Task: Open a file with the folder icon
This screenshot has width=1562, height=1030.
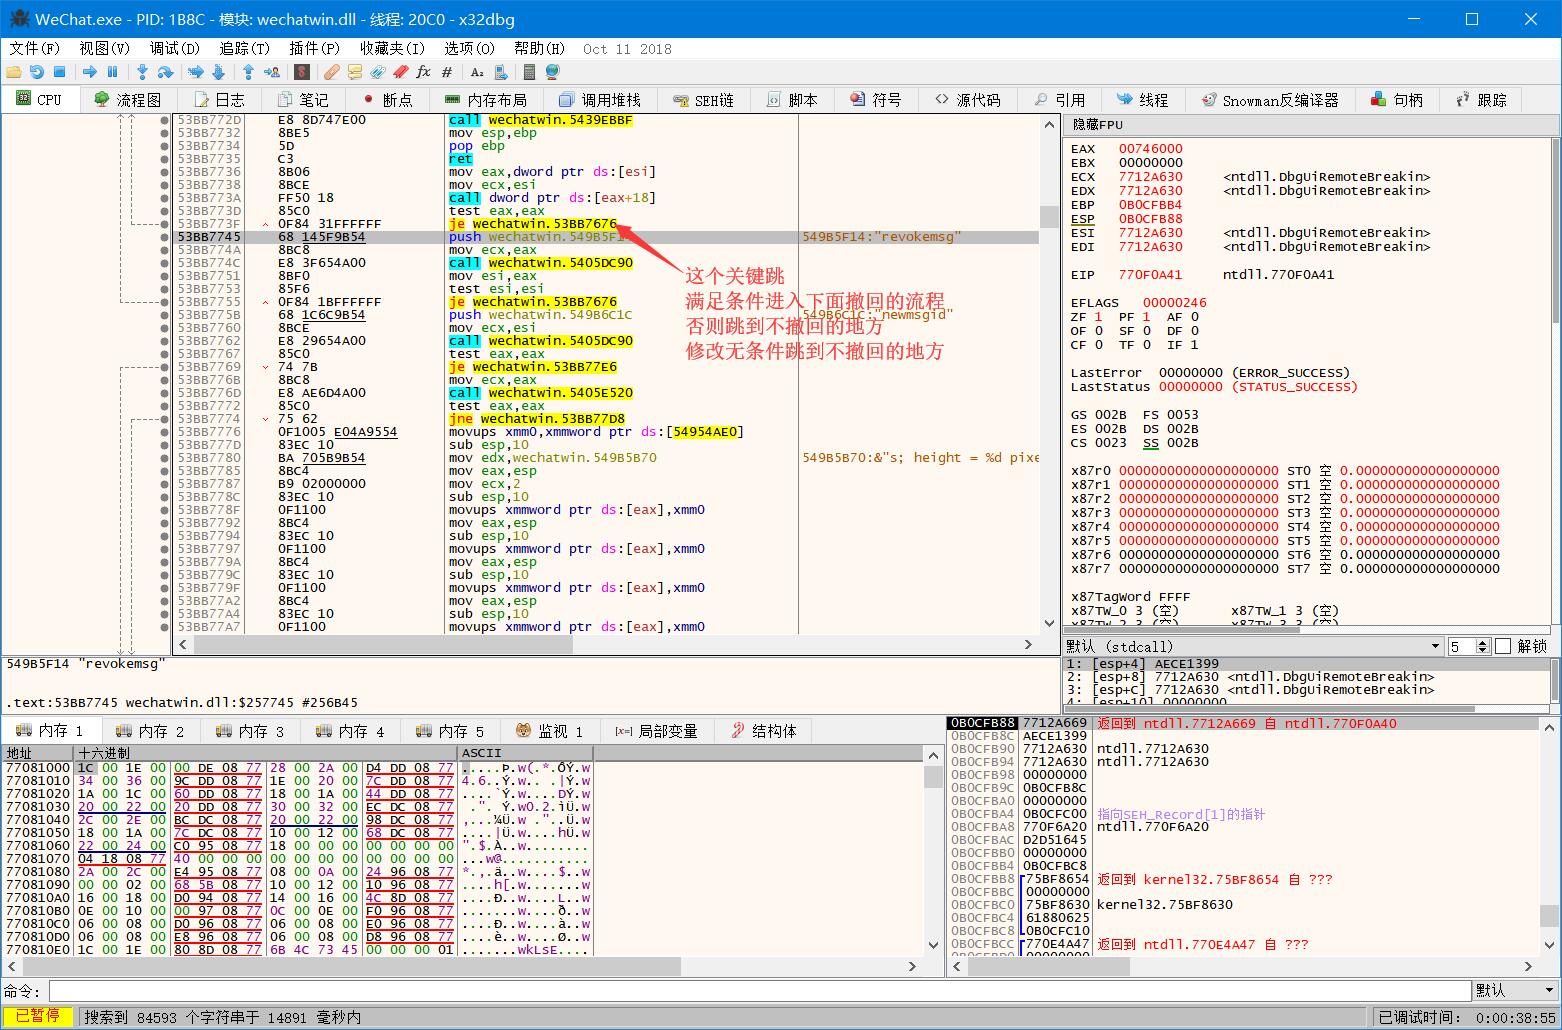Action: click(14, 72)
